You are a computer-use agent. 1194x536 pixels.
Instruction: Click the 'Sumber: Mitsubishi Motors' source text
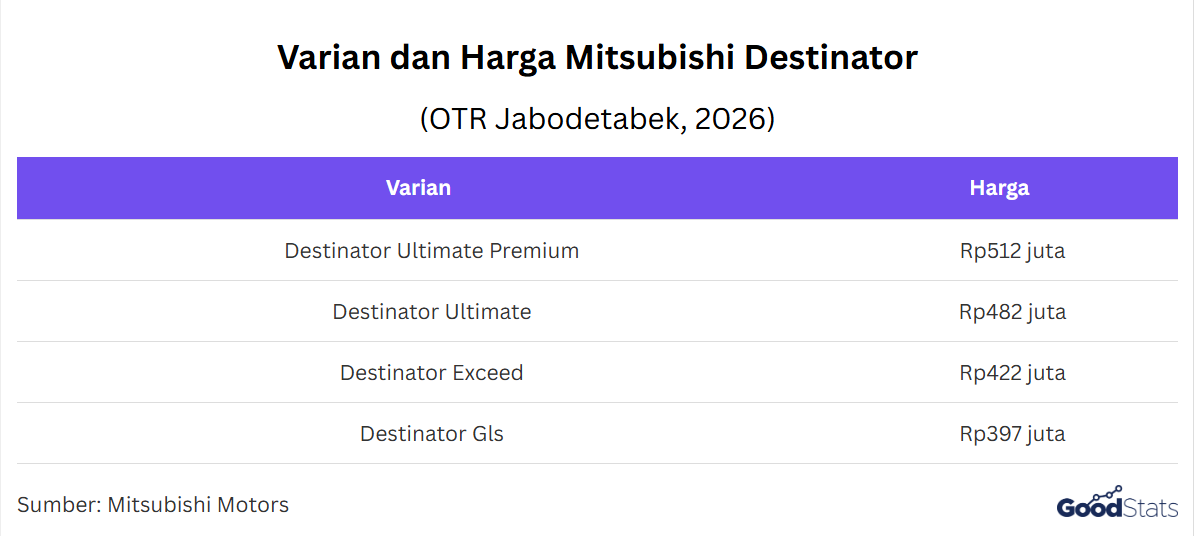pyautogui.click(x=153, y=505)
